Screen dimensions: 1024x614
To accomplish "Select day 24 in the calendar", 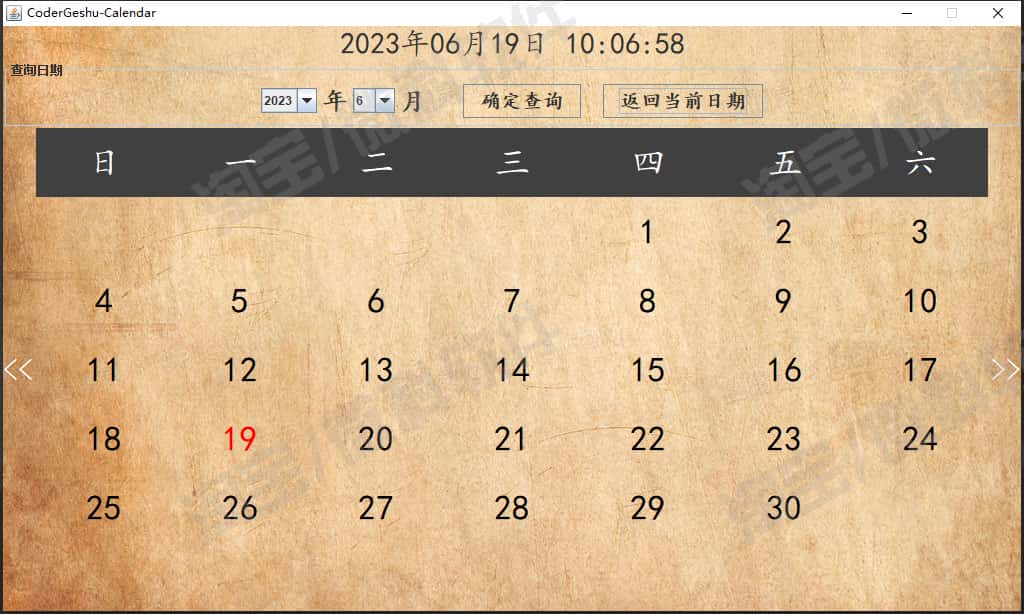I will click(x=920, y=439).
